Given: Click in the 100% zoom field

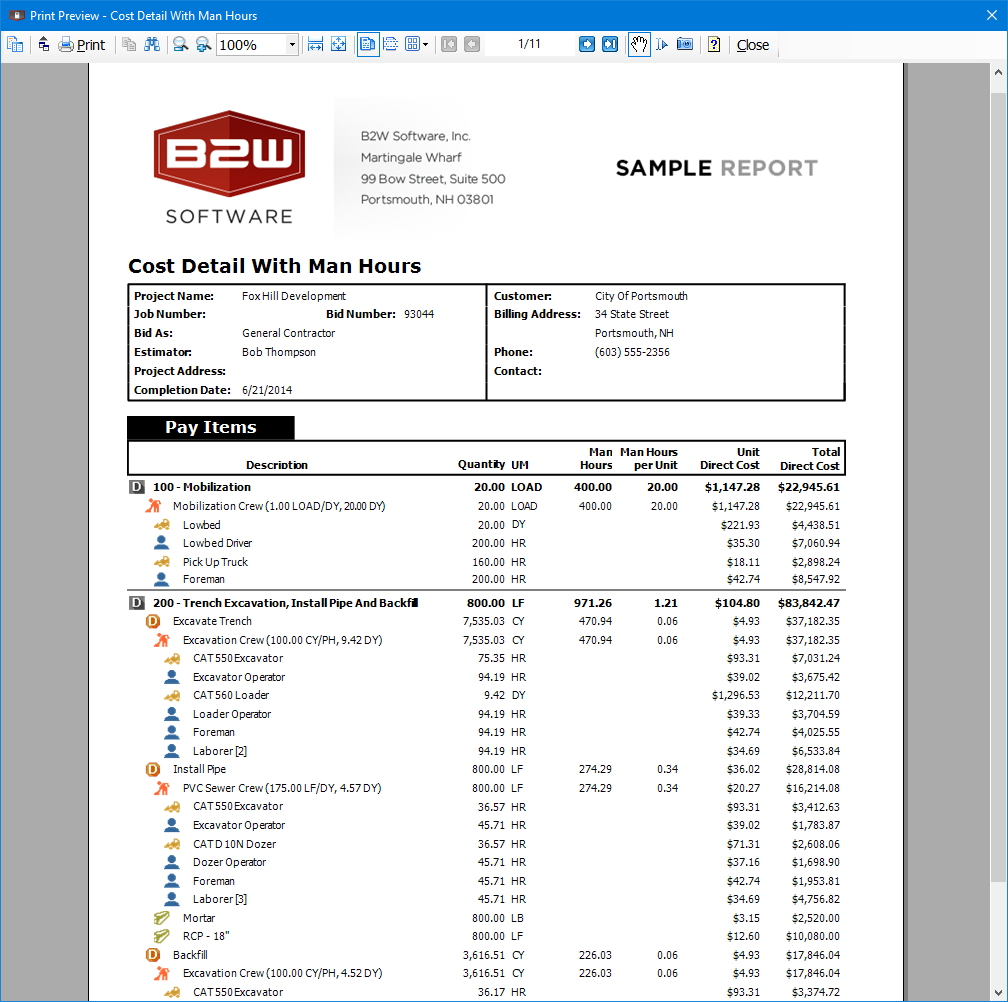Looking at the screenshot, I should pos(251,44).
